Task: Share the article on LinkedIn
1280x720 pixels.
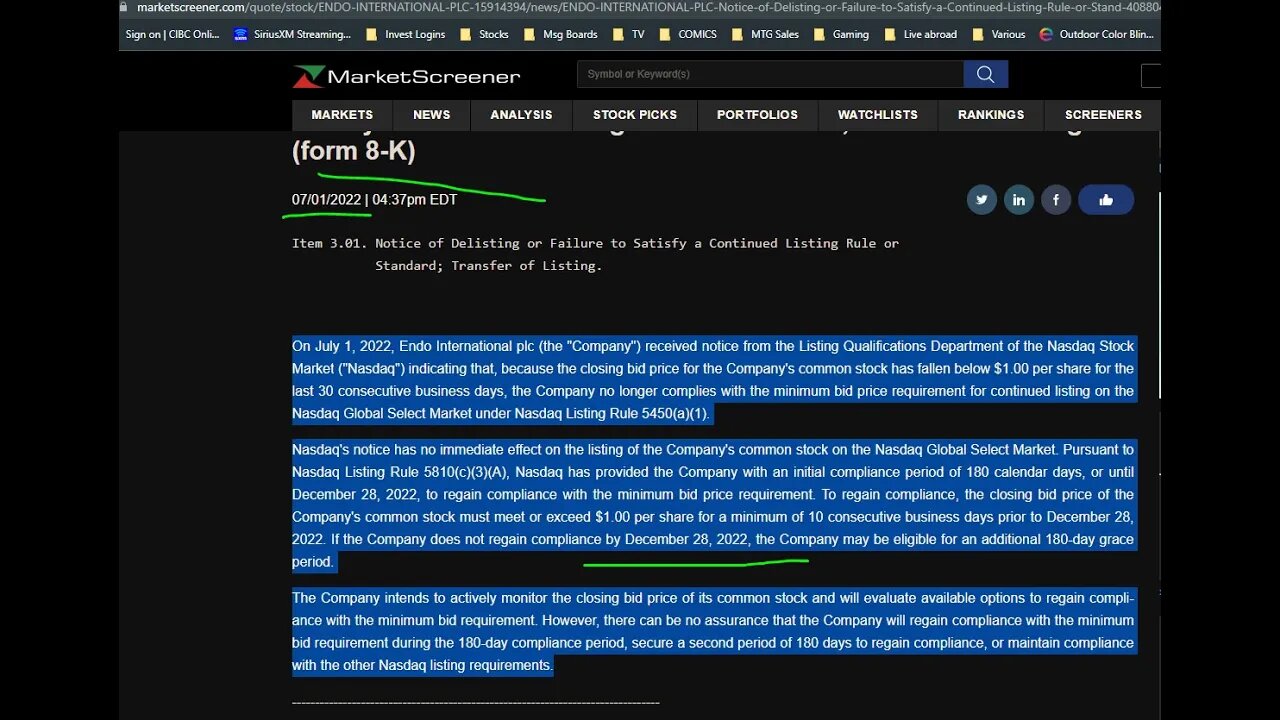Action: [x=1019, y=200]
